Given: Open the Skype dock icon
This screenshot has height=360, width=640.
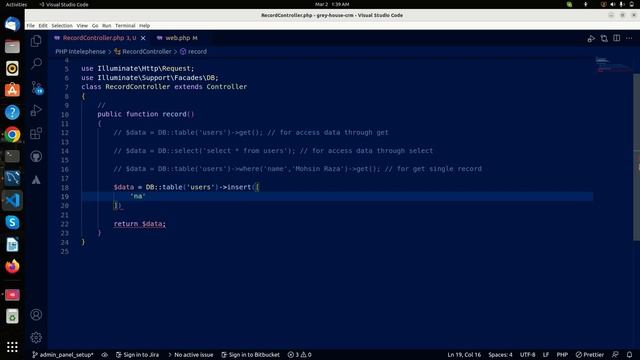Looking at the screenshot, I should (x=12, y=222).
